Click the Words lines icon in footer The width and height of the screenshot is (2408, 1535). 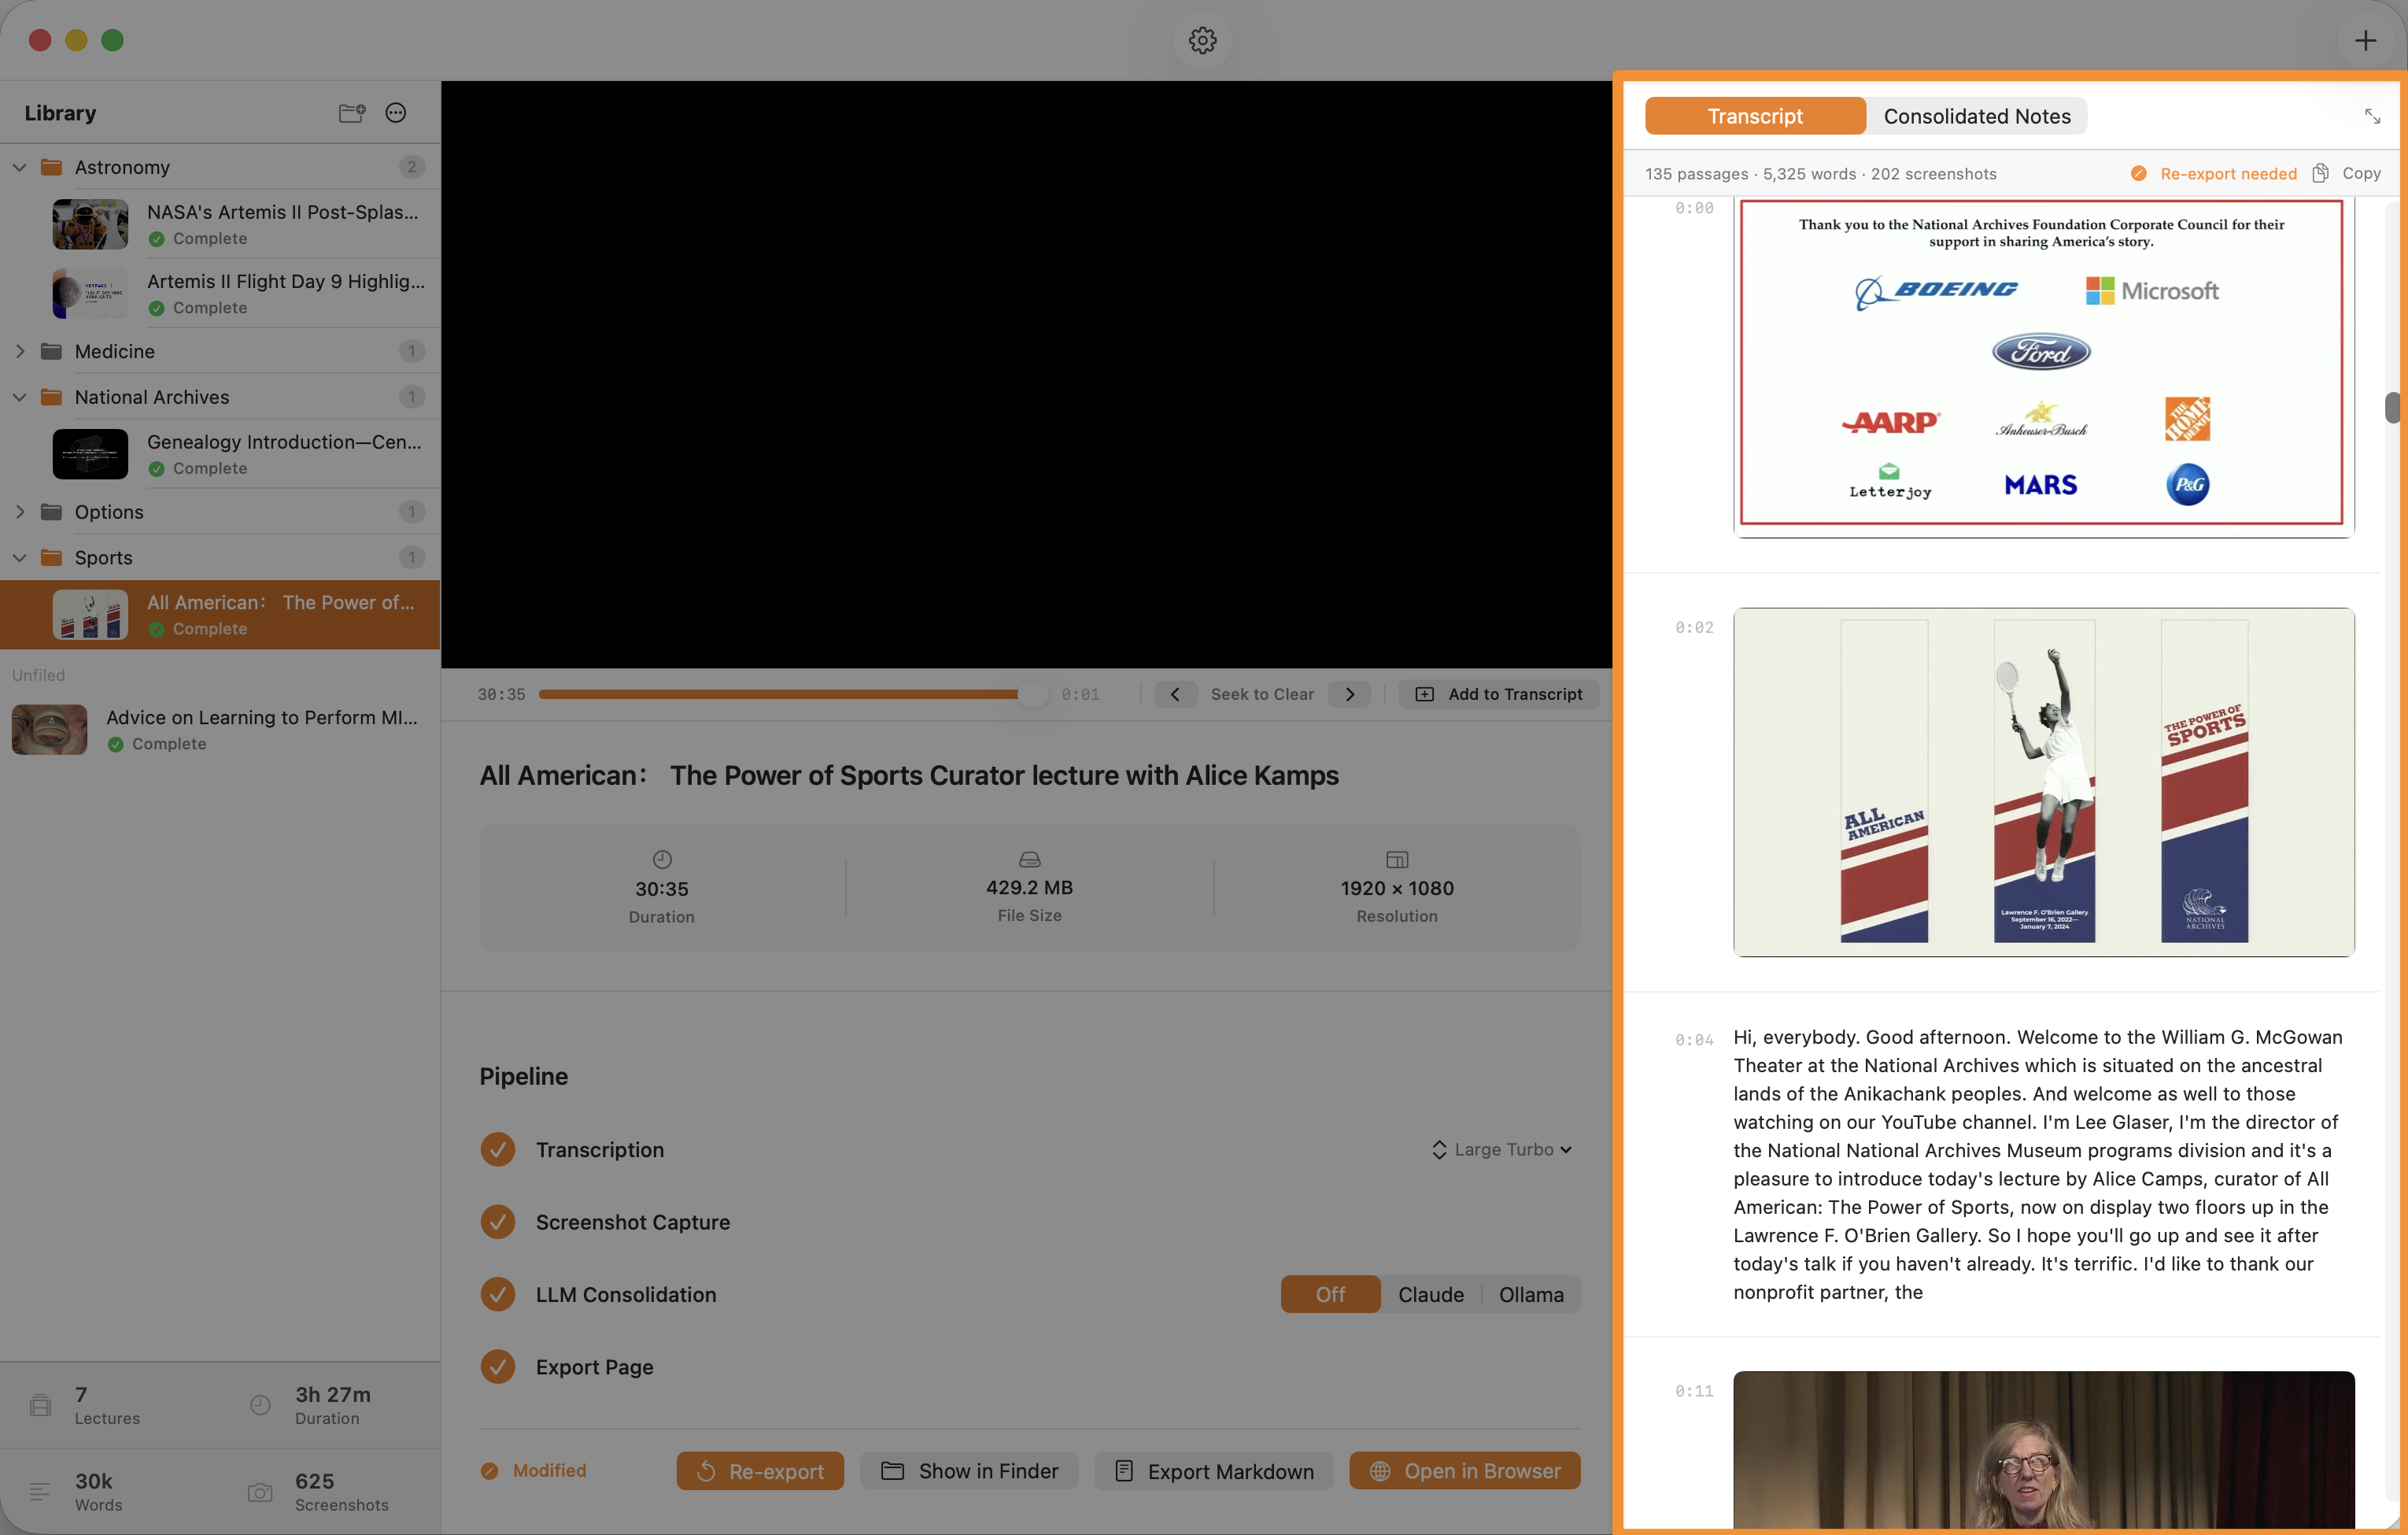pyautogui.click(x=40, y=1492)
